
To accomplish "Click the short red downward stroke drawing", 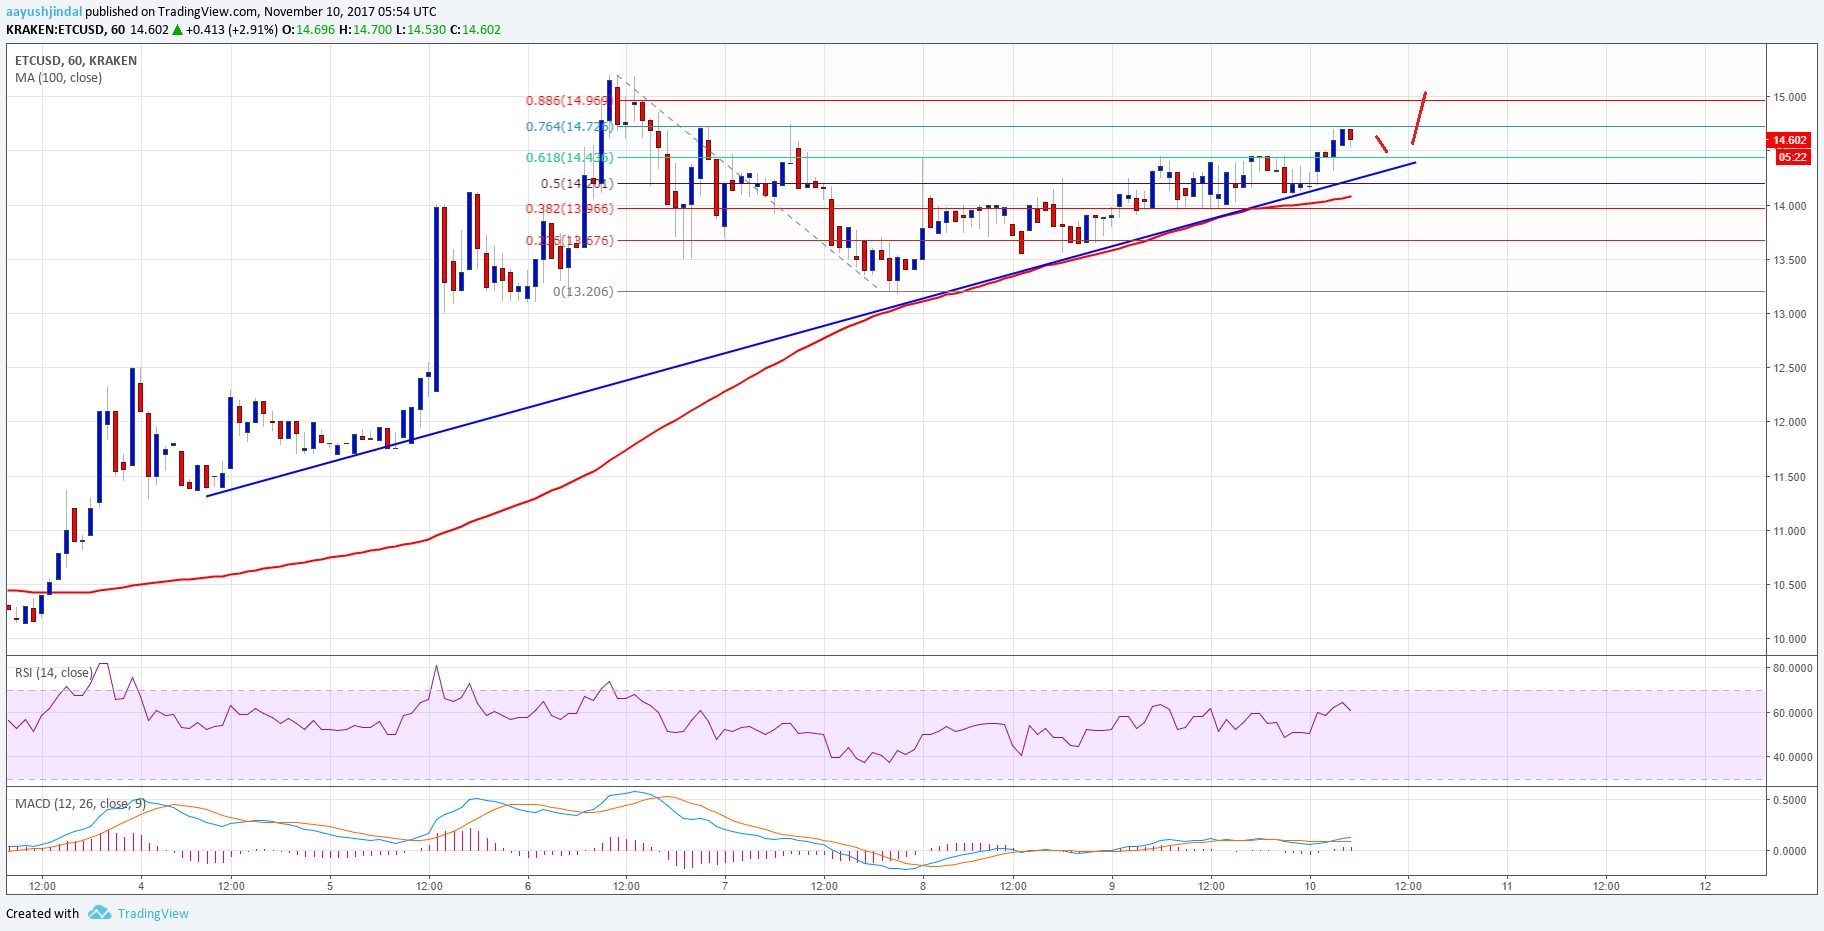I will point(1381,144).
